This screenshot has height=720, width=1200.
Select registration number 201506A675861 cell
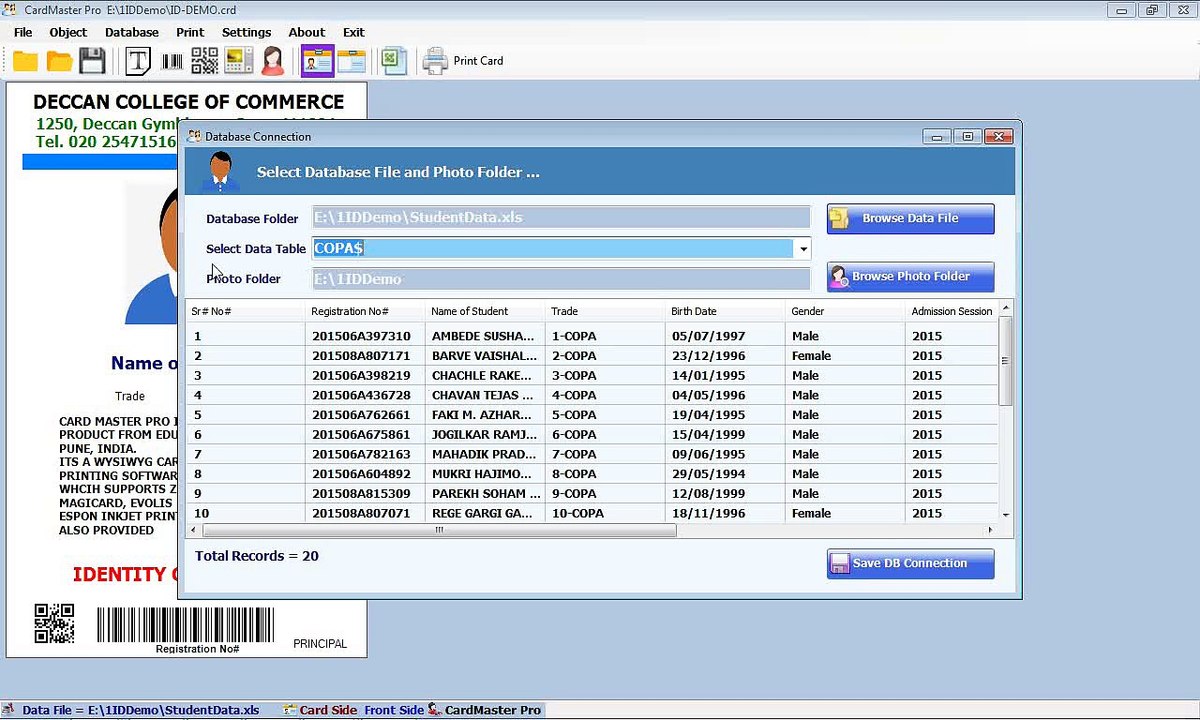tap(365, 435)
